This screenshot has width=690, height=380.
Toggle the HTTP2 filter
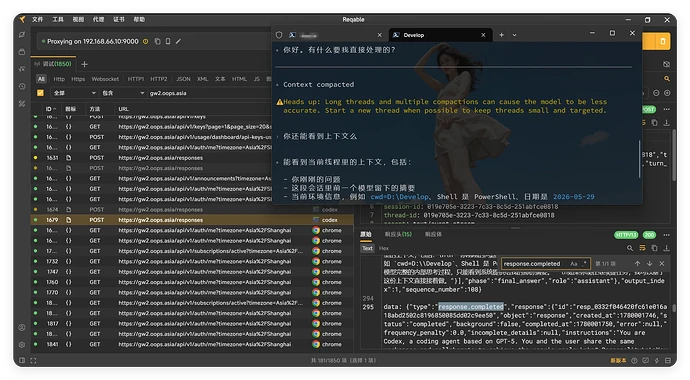158,79
